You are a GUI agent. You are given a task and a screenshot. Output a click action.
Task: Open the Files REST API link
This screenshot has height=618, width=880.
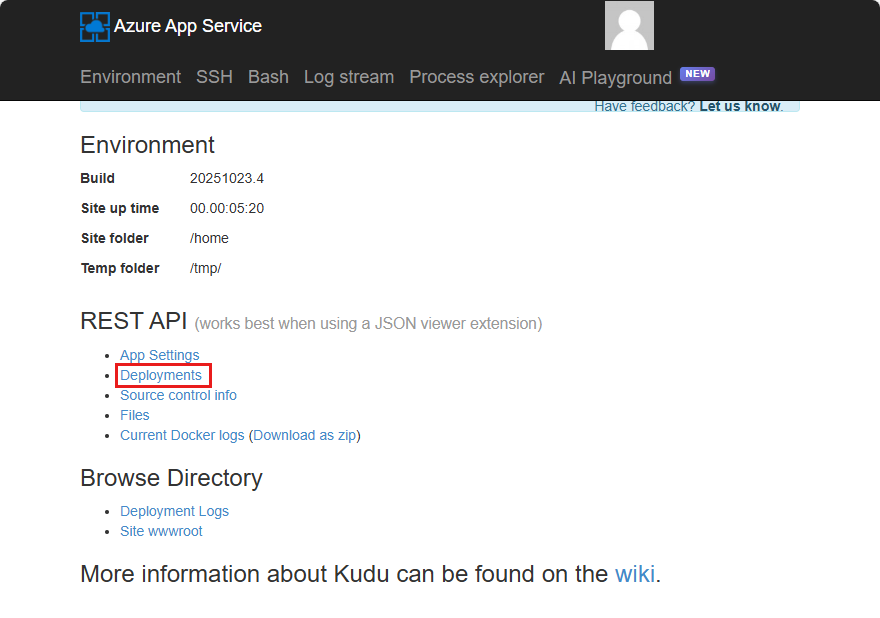(135, 415)
